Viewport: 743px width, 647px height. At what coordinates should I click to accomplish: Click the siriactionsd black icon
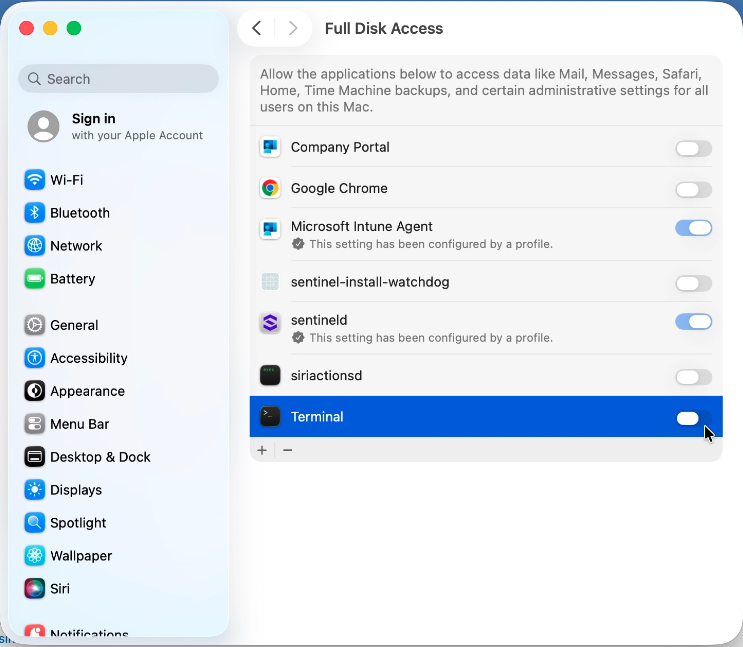pyautogui.click(x=270, y=375)
